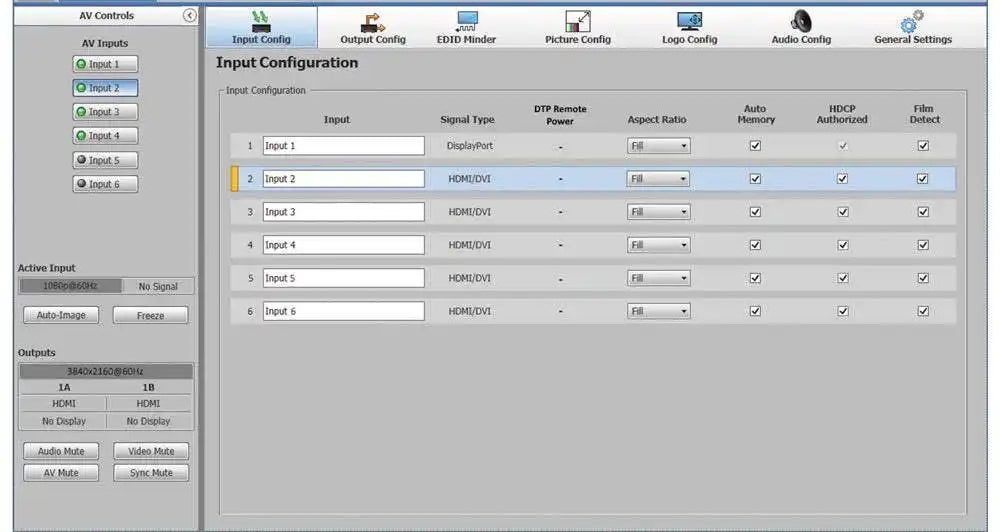Select Input 3 in AV Inputs
This screenshot has height=532, width=1000.
pos(104,112)
